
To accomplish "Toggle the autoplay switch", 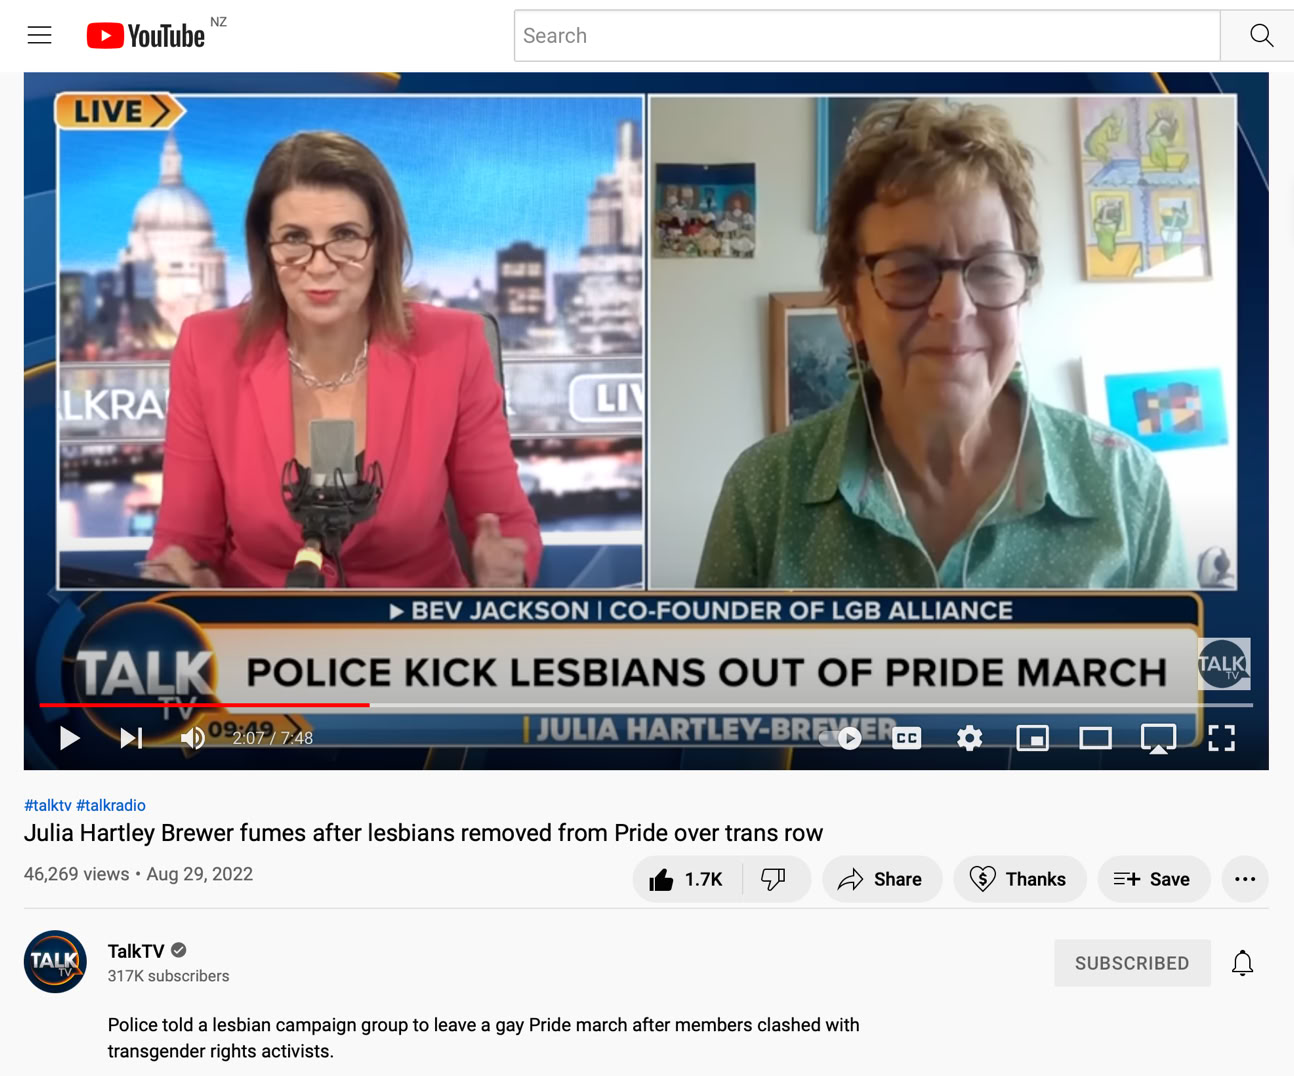I will 841,739.
